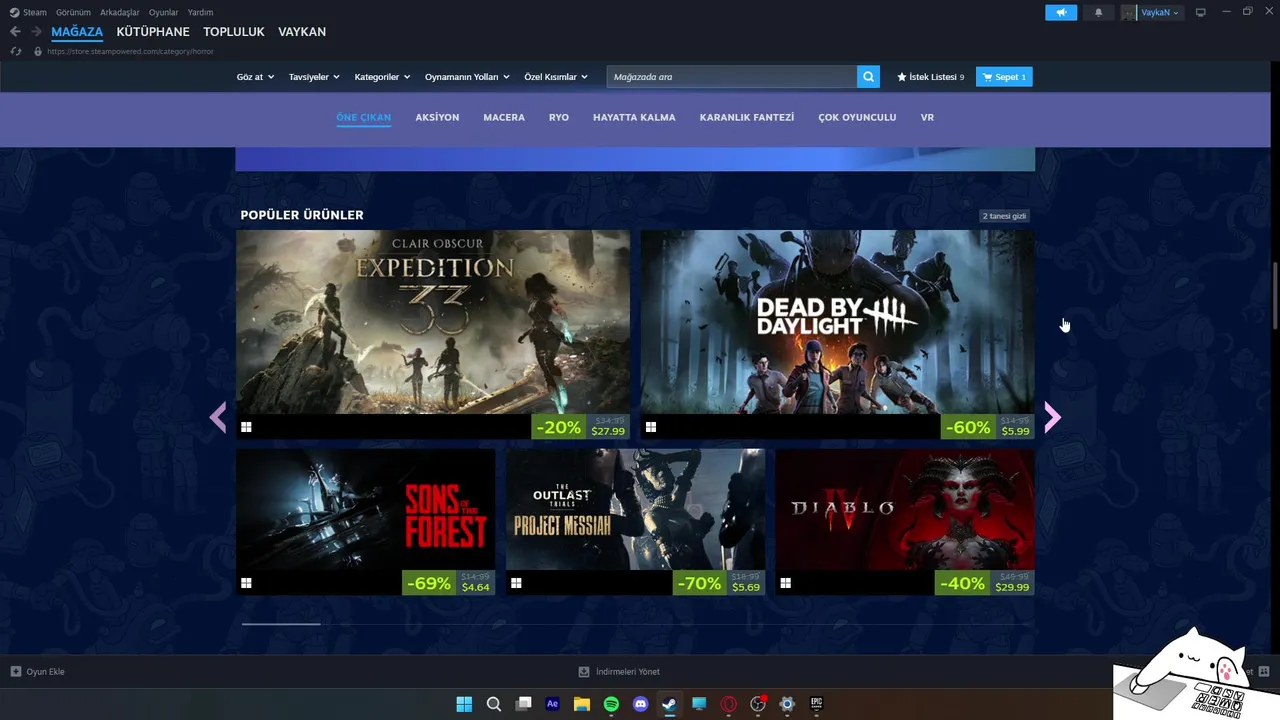
Task: Select the HAYATTA KALMA category tab
Action: coord(634,117)
